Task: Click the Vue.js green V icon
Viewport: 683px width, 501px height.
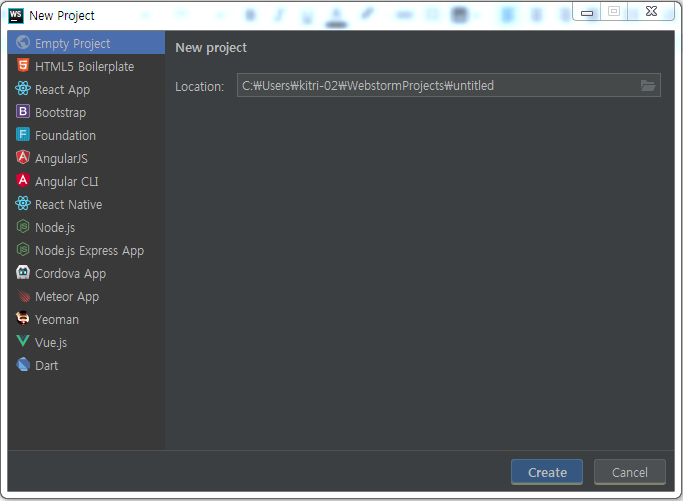Action: [23, 341]
